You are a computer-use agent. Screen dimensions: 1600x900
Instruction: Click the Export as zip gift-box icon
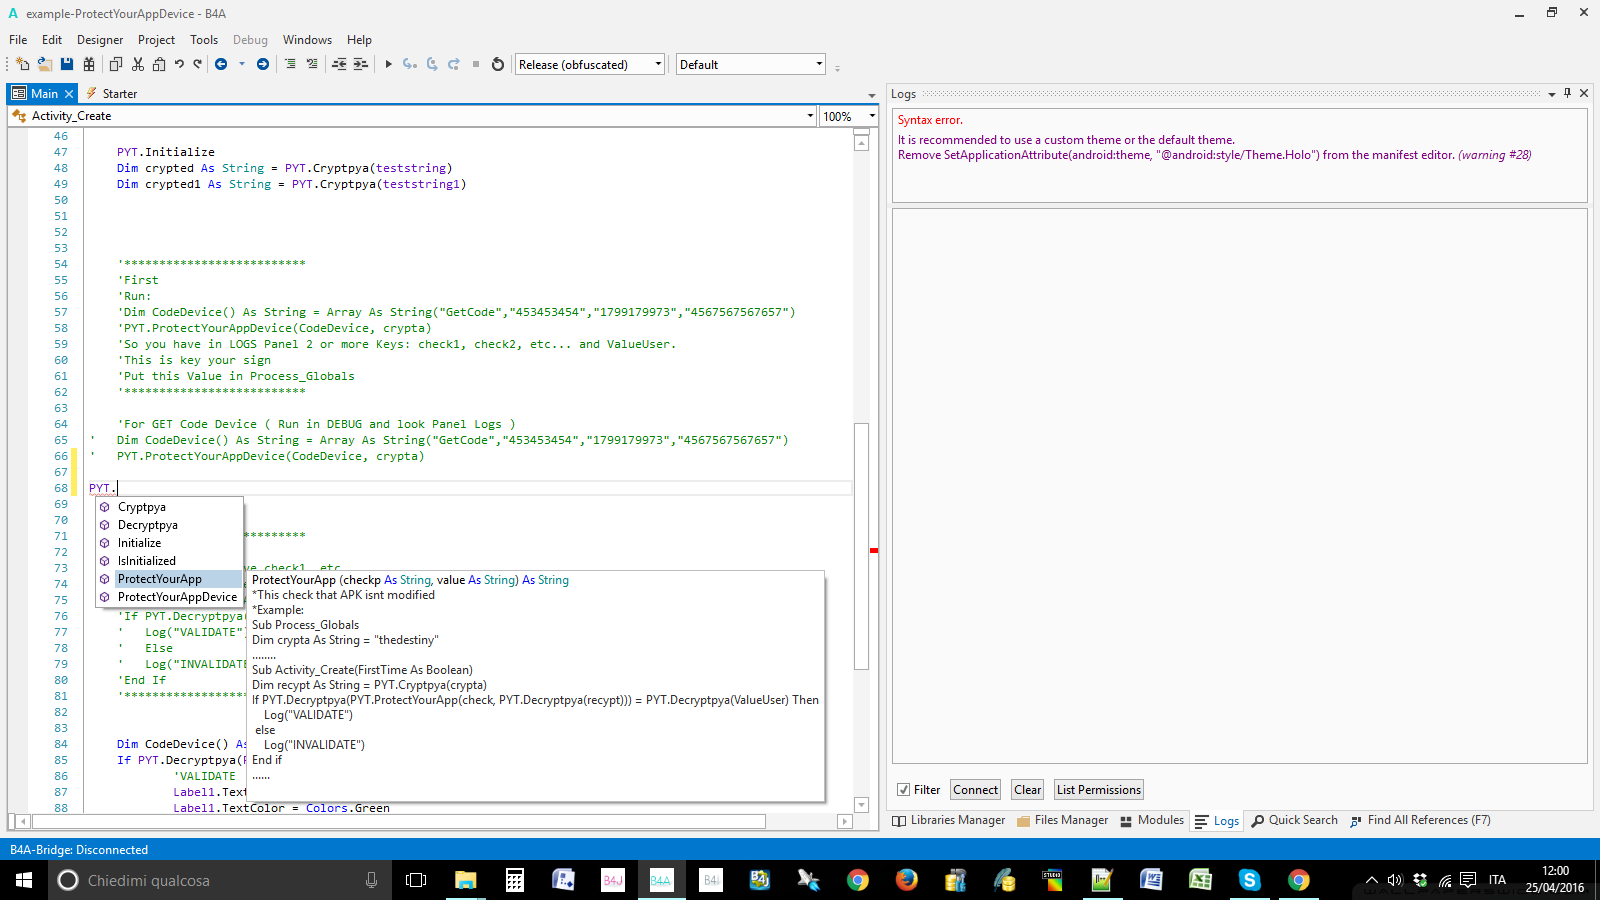tap(89, 64)
